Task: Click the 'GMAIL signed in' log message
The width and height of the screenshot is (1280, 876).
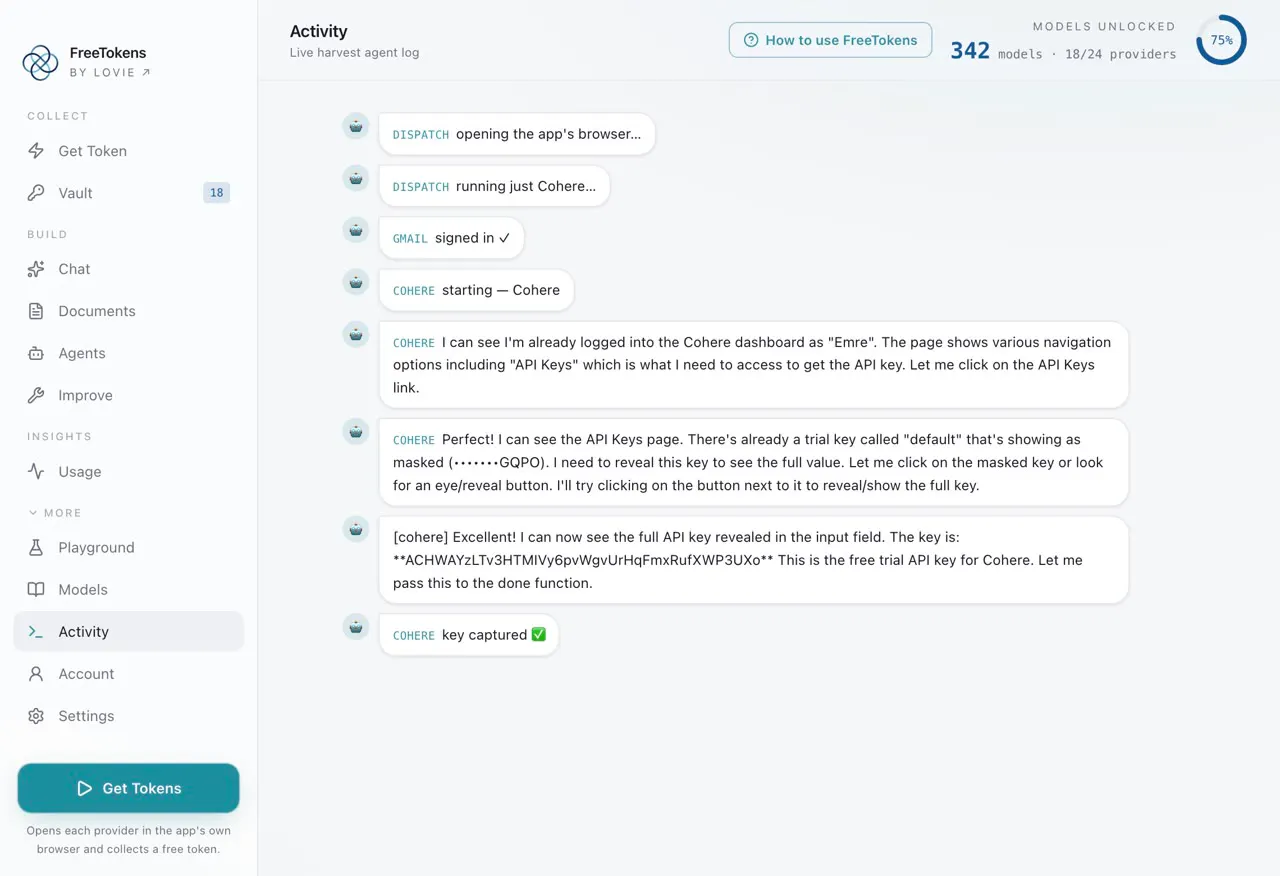Action: 452,238
